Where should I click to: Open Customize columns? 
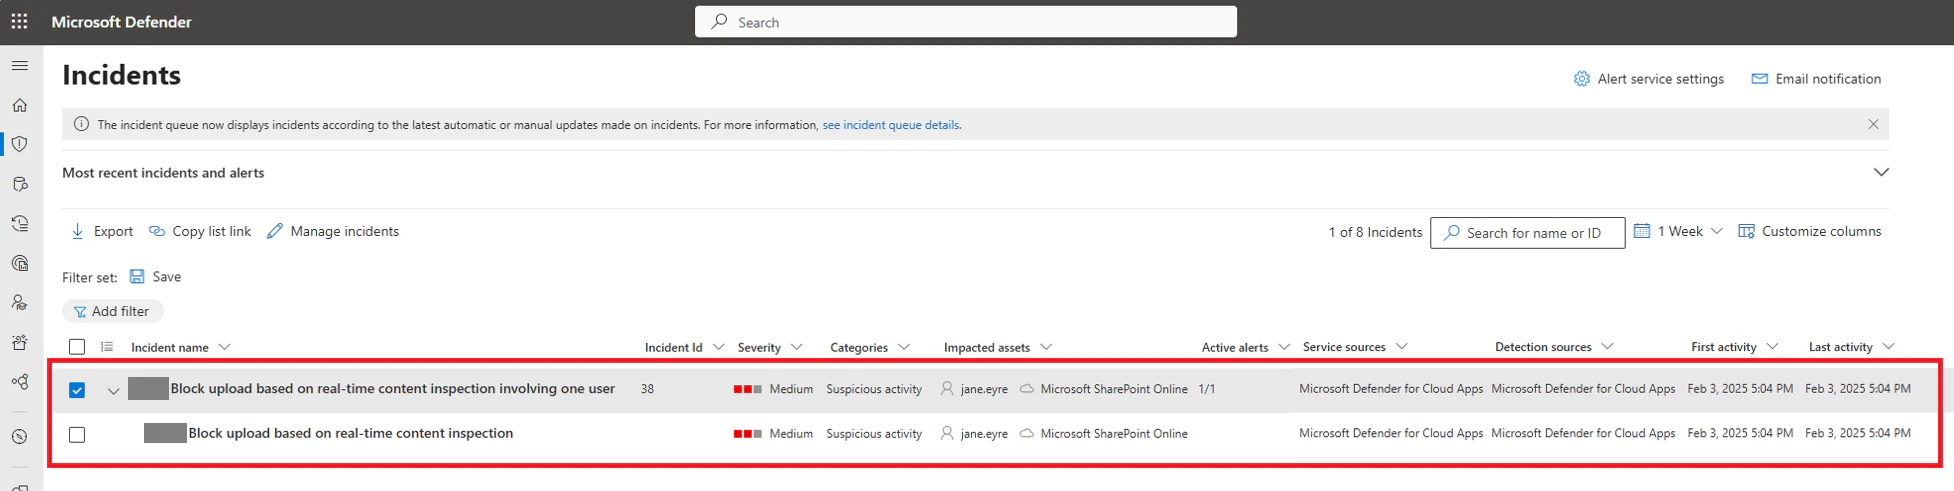click(x=1809, y=231)
